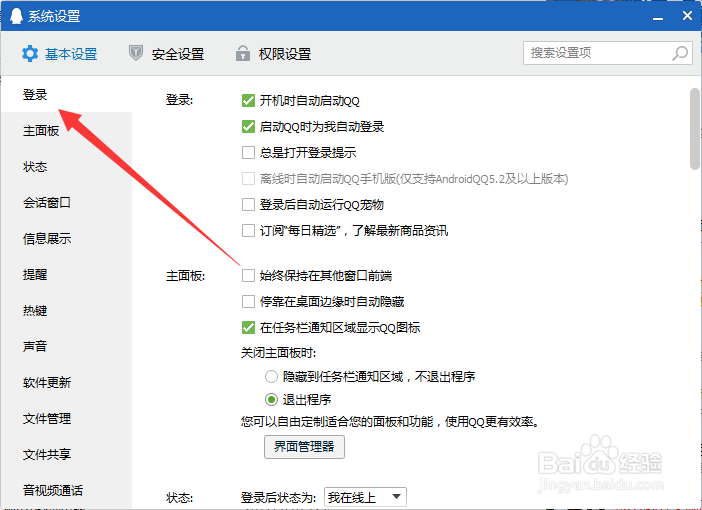Enable 总是打开登录提示
The image size is (702, 510).
click(x=248, y=153)
